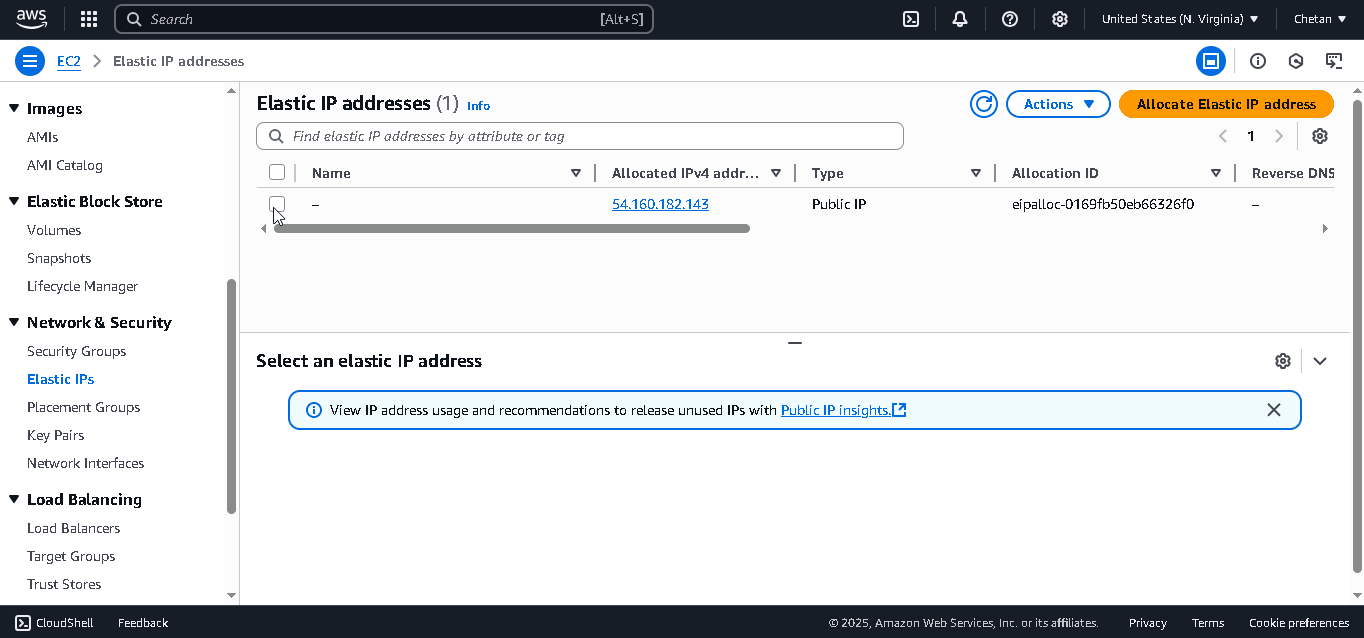Click the info icon in the banner

click(x=314, y=410)
